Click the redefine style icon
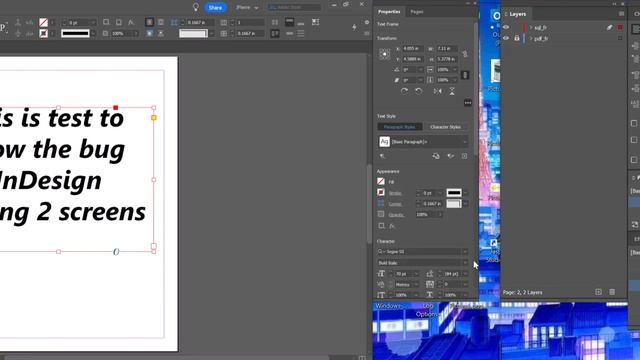This screenshot has width=640, height=360. coord(436,156)
